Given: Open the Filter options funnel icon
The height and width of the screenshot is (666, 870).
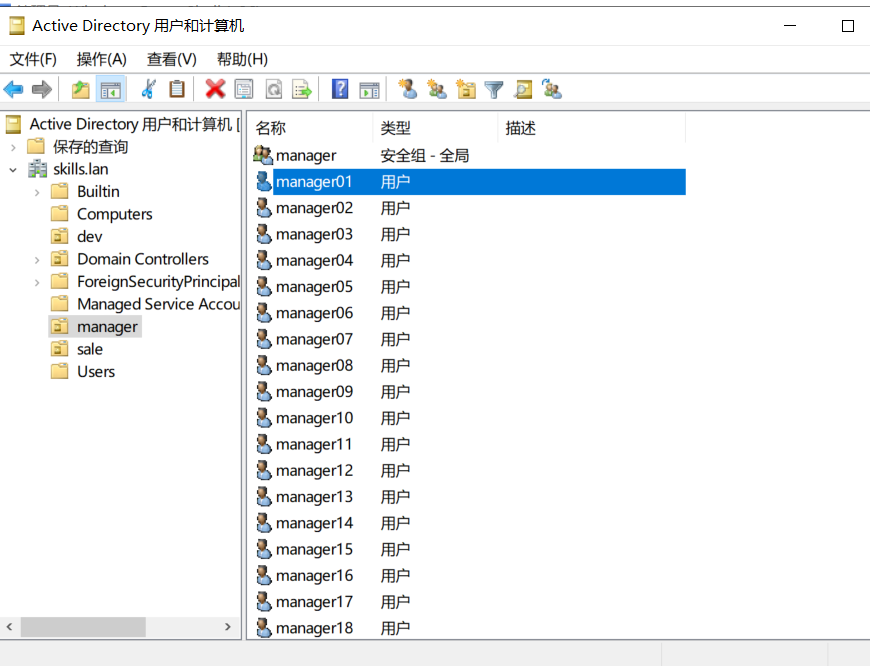Looking at the screenshot, I should pyautogui.click(x=494, y=90).
